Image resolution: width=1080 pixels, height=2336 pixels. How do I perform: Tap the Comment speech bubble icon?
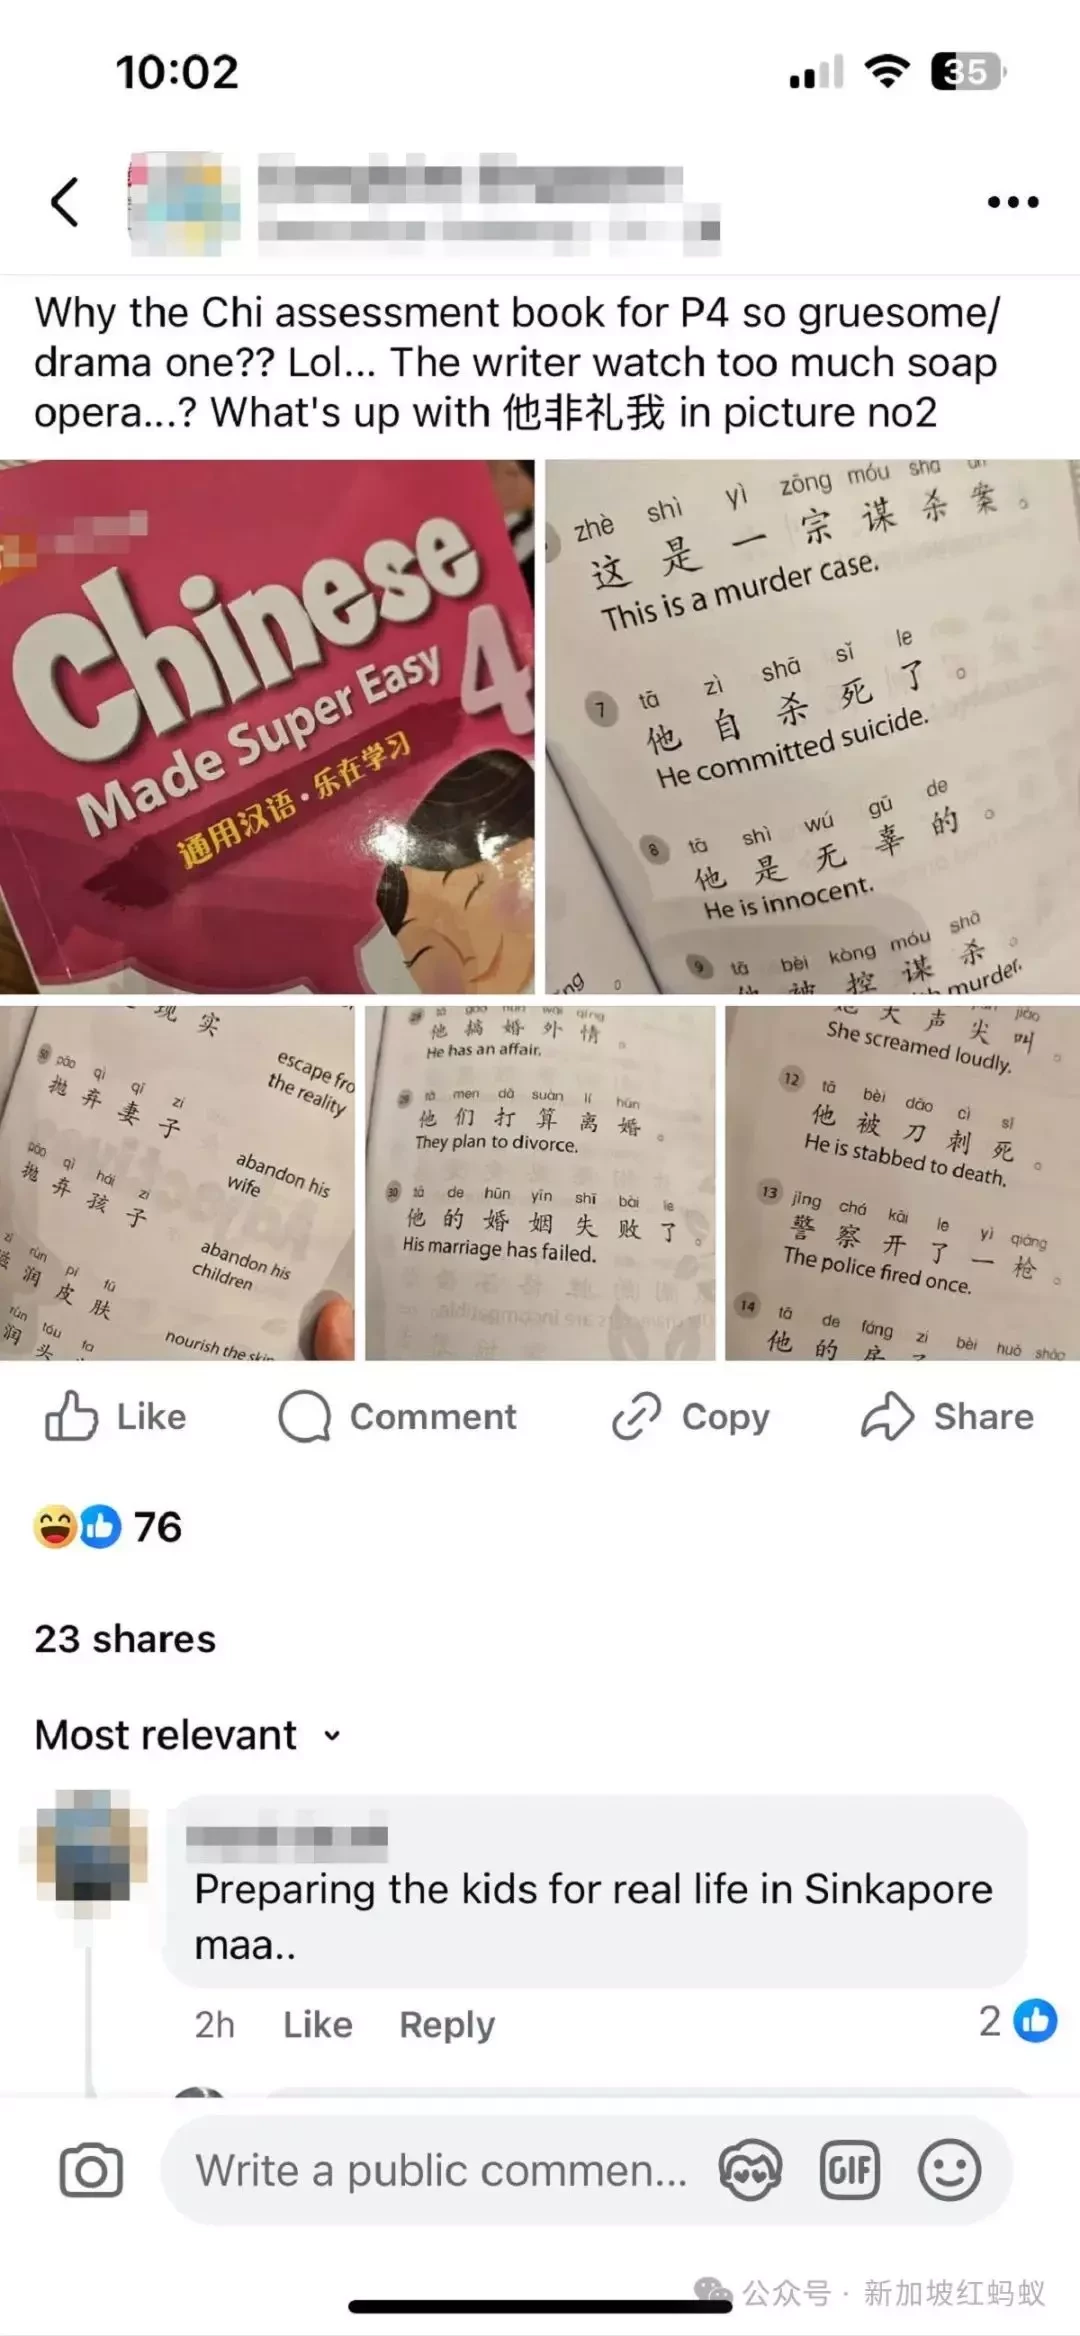click(304, 1416)
